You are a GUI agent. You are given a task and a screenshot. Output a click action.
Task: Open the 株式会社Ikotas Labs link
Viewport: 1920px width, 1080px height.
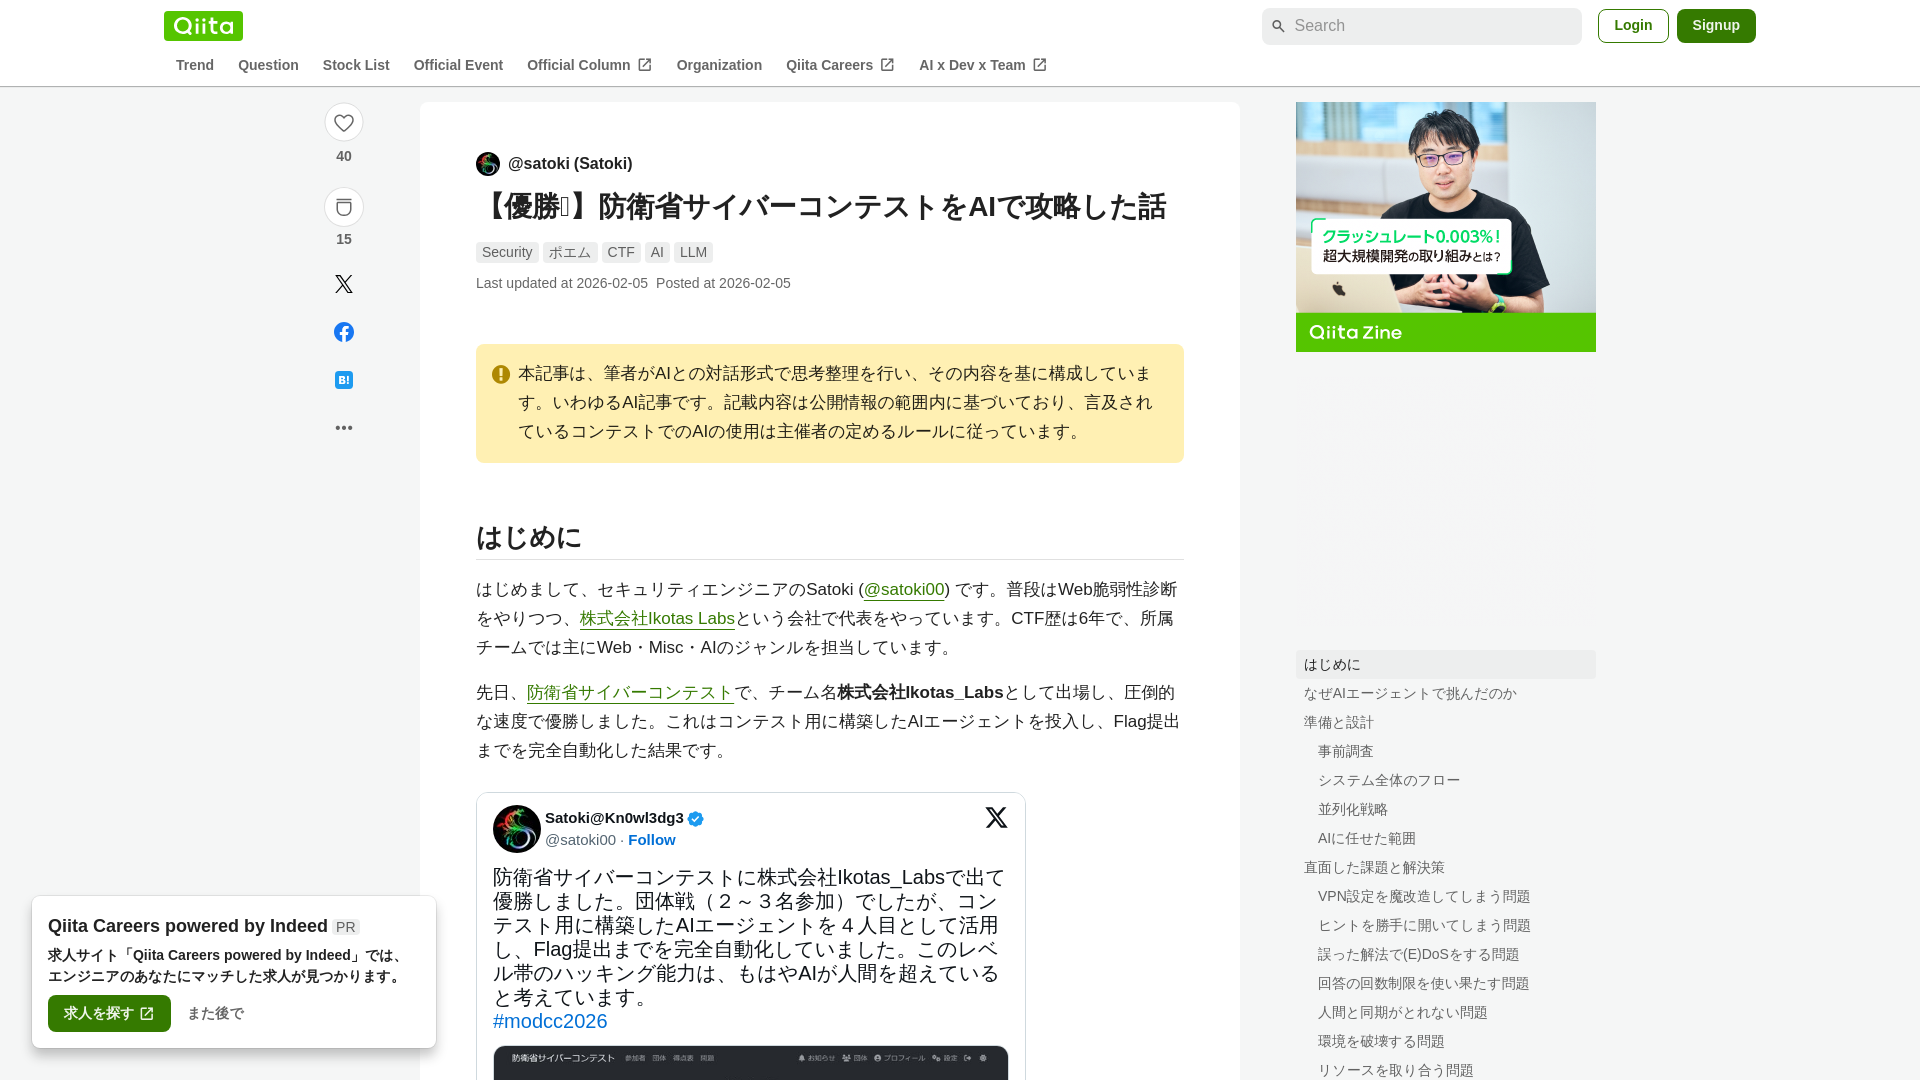[657, 619]
